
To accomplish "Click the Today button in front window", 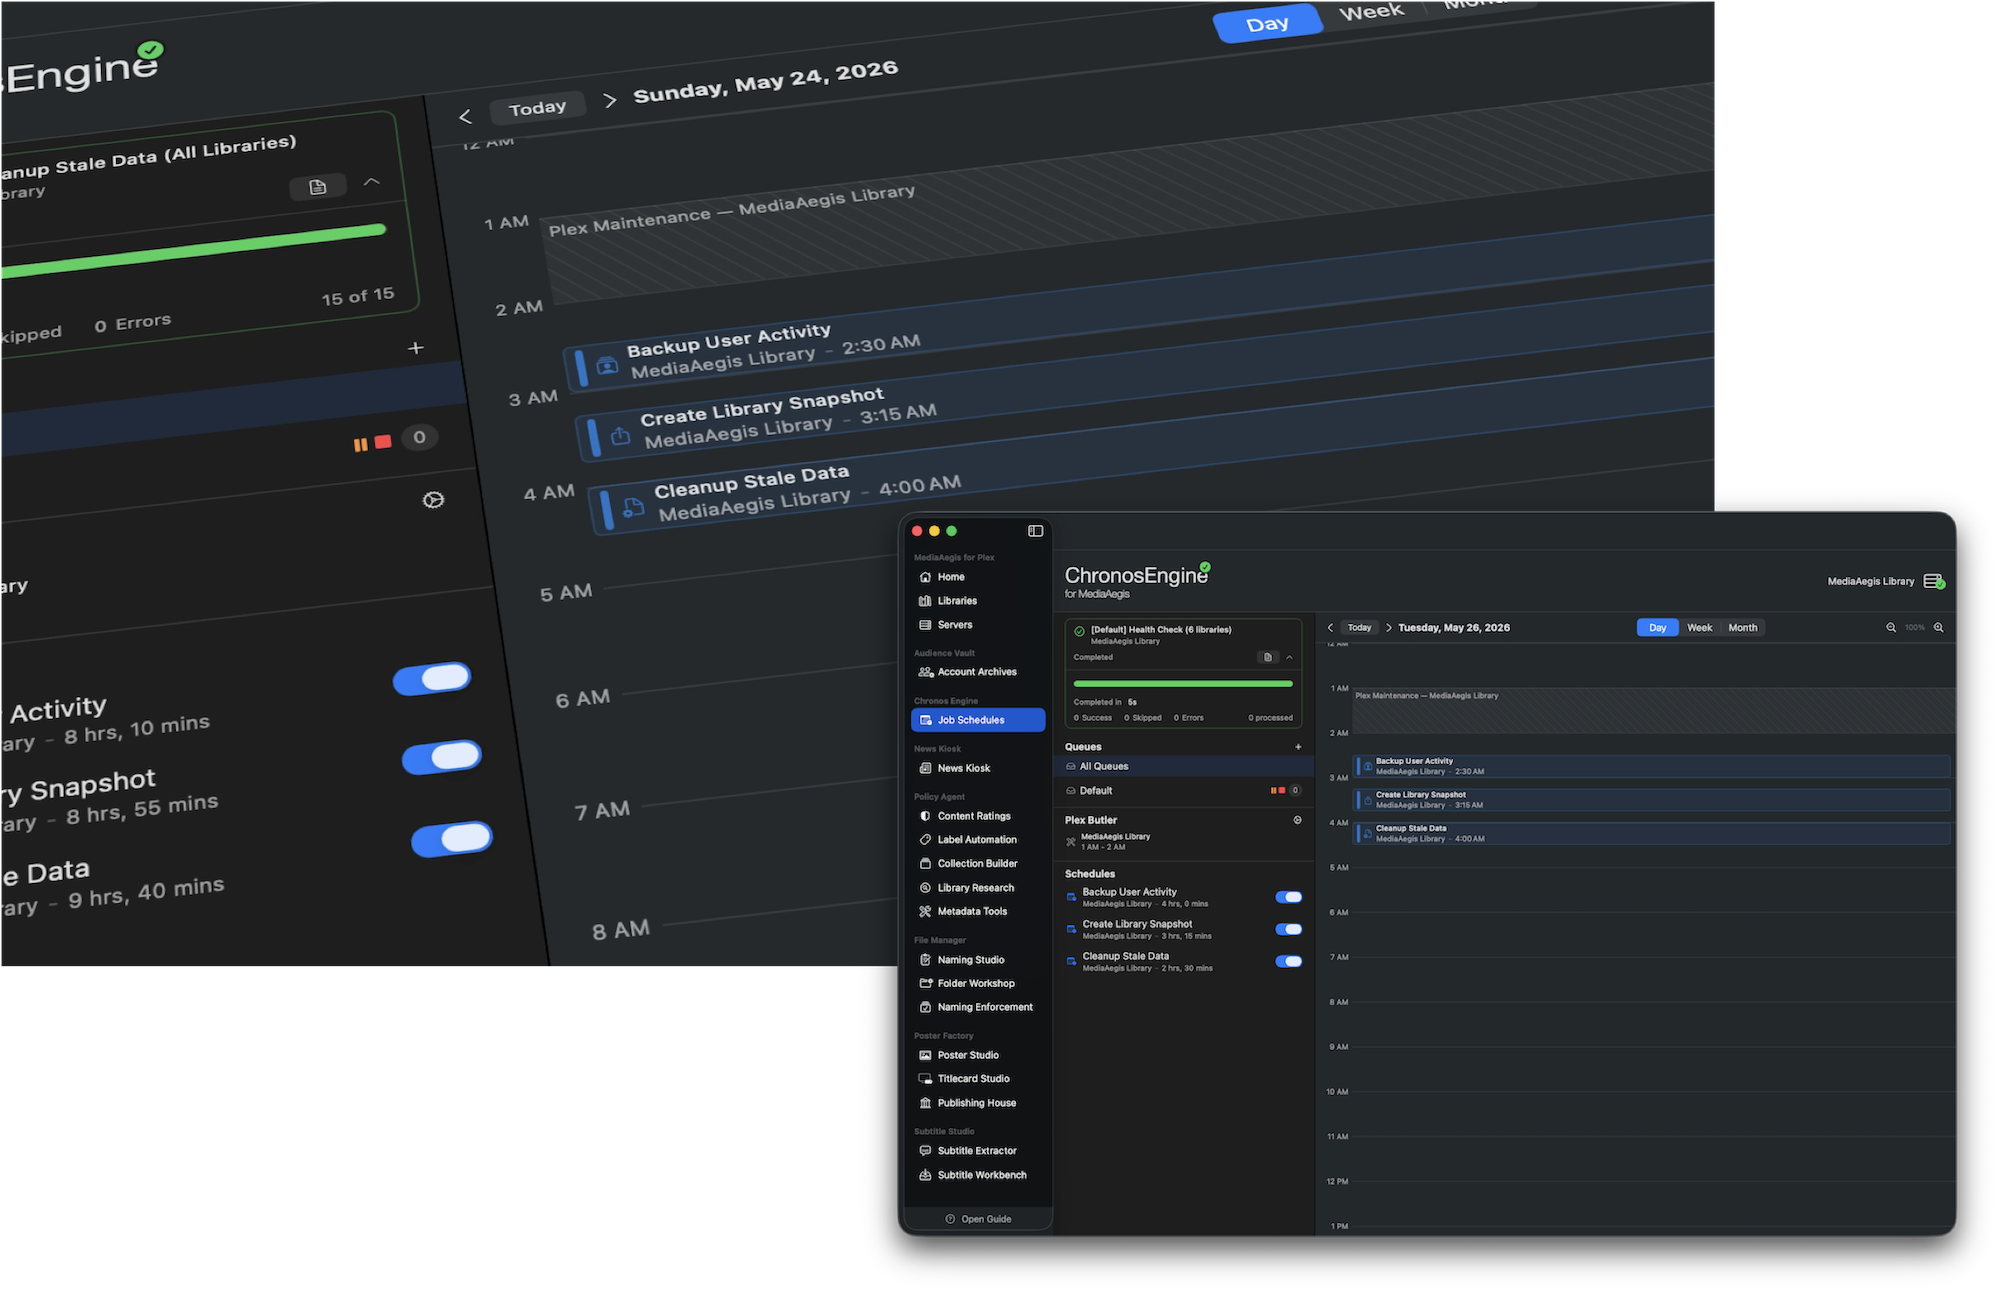I will (1359, 628).
